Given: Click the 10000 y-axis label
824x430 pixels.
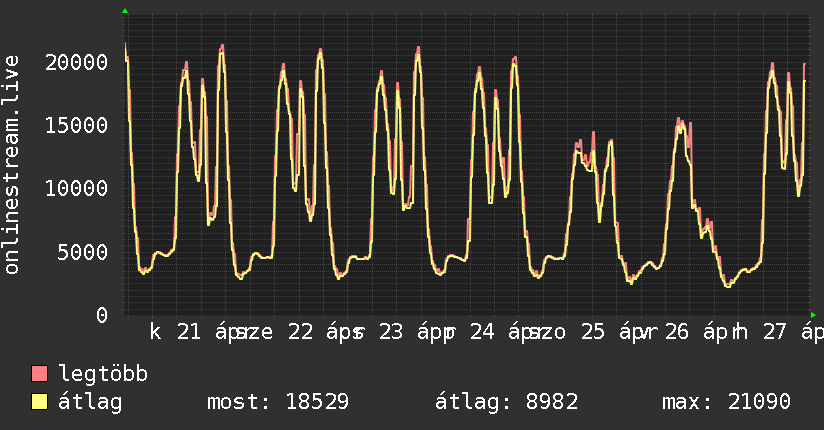Looking at the screenshot, I should [x=77, y=189].
